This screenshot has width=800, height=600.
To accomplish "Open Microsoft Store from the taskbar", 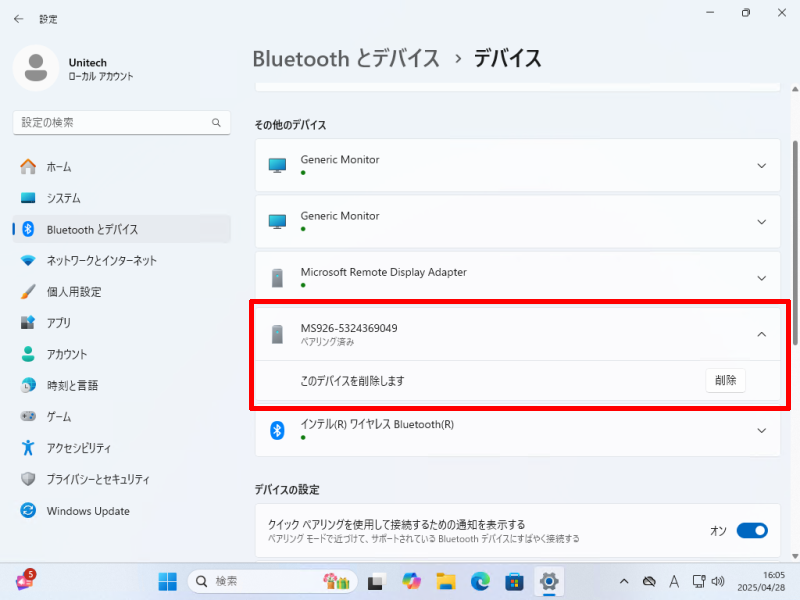I will point(514,581).
